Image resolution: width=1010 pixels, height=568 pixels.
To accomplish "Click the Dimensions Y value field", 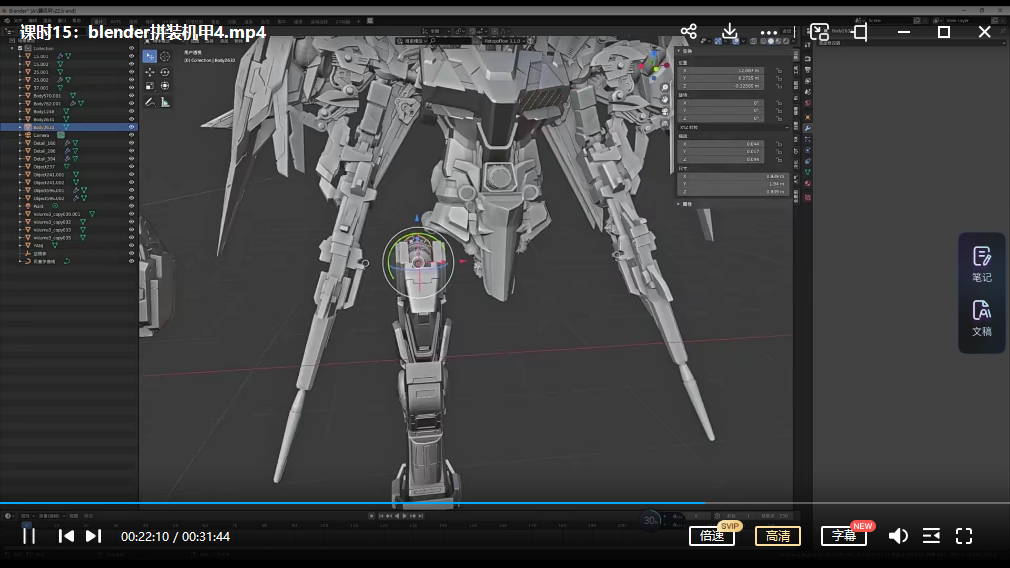I will [x=733, y=184].
